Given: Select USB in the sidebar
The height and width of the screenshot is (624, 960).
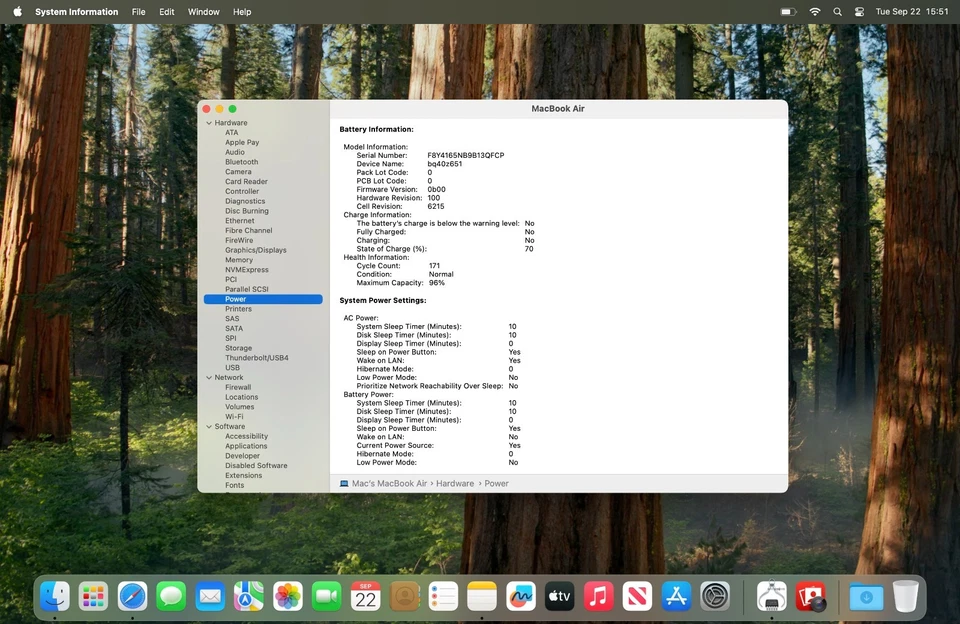Looking at the screenshot, I should pos(232,368).
